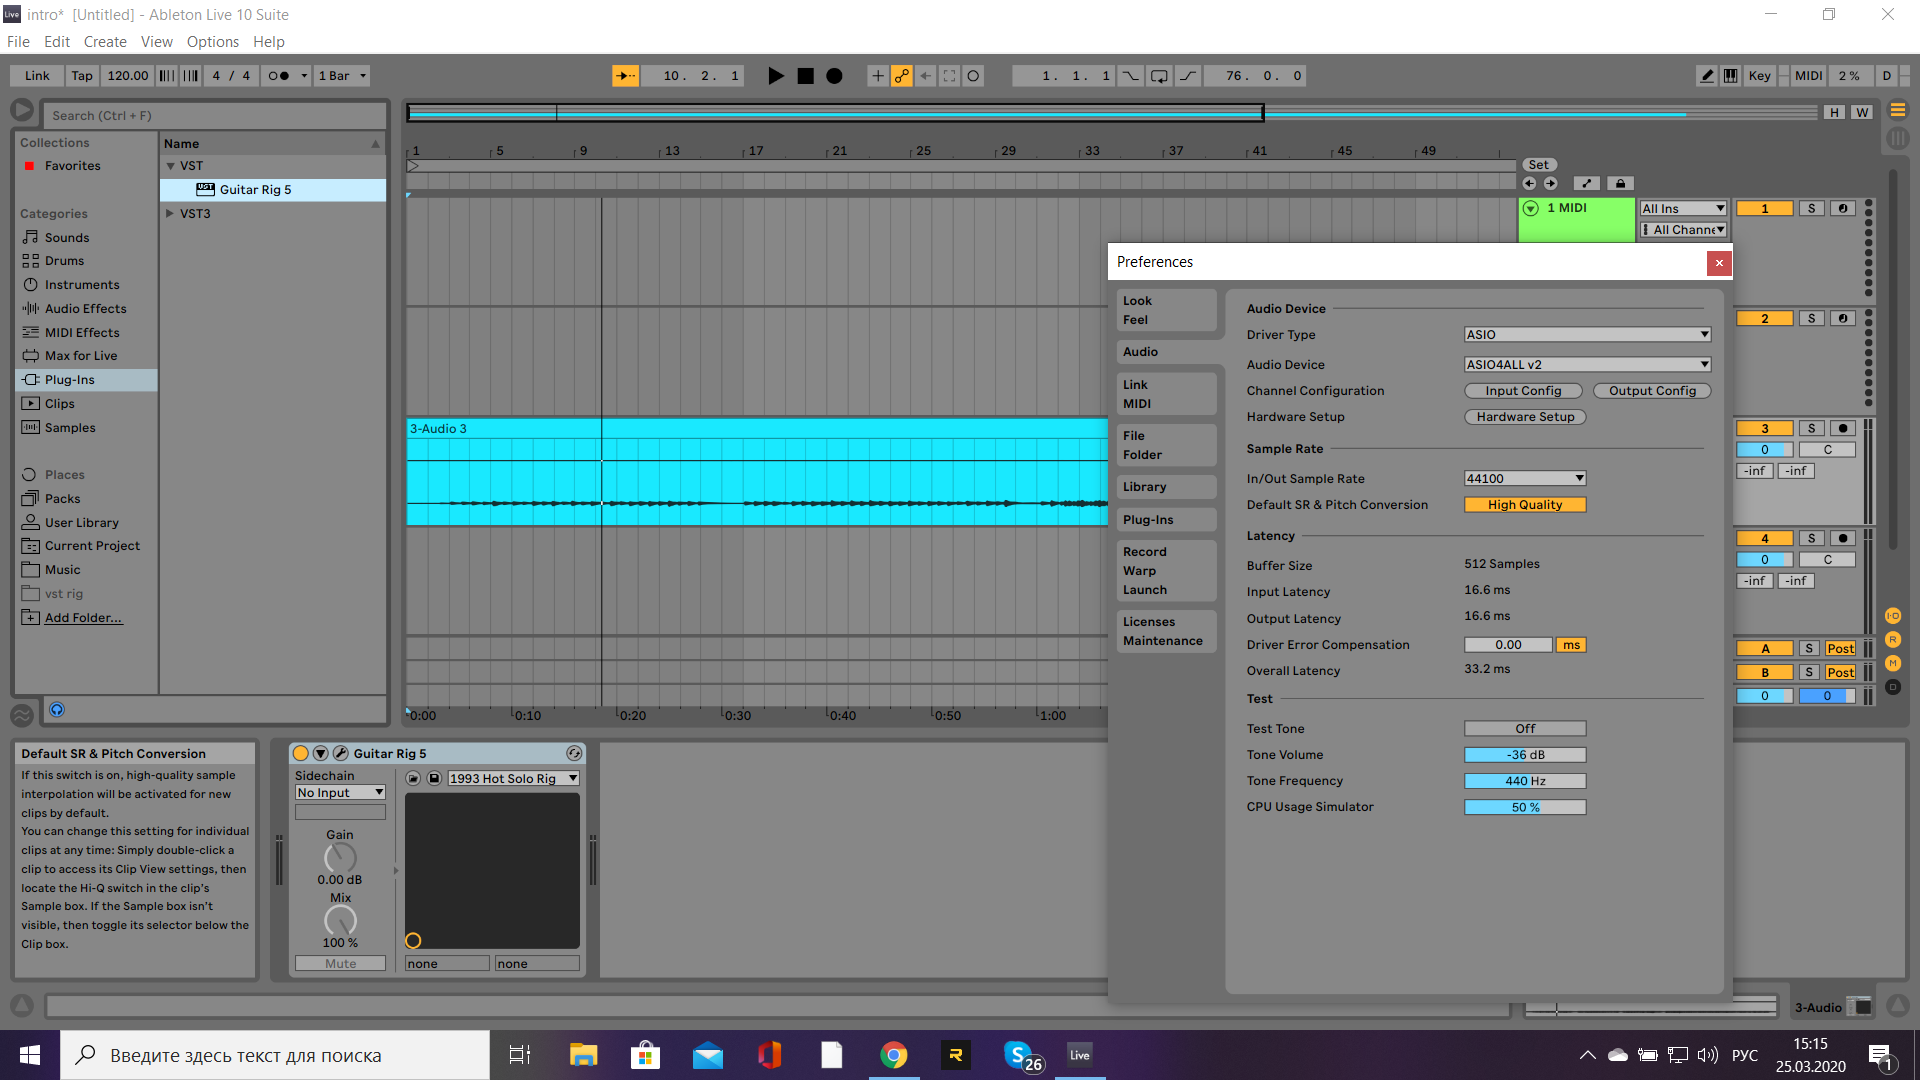Toggle High Quality SR conversion switch
This screenshot has height=1080, width=1920.
pyautogui.click(x=1524, y=505)
